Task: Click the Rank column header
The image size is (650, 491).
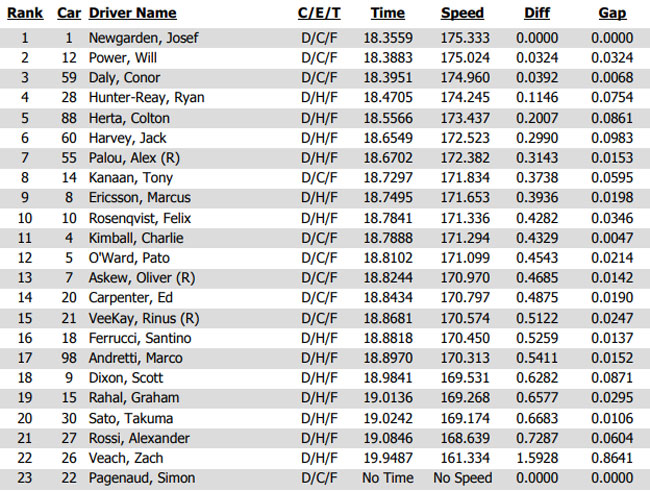Action: coord(25,13)
